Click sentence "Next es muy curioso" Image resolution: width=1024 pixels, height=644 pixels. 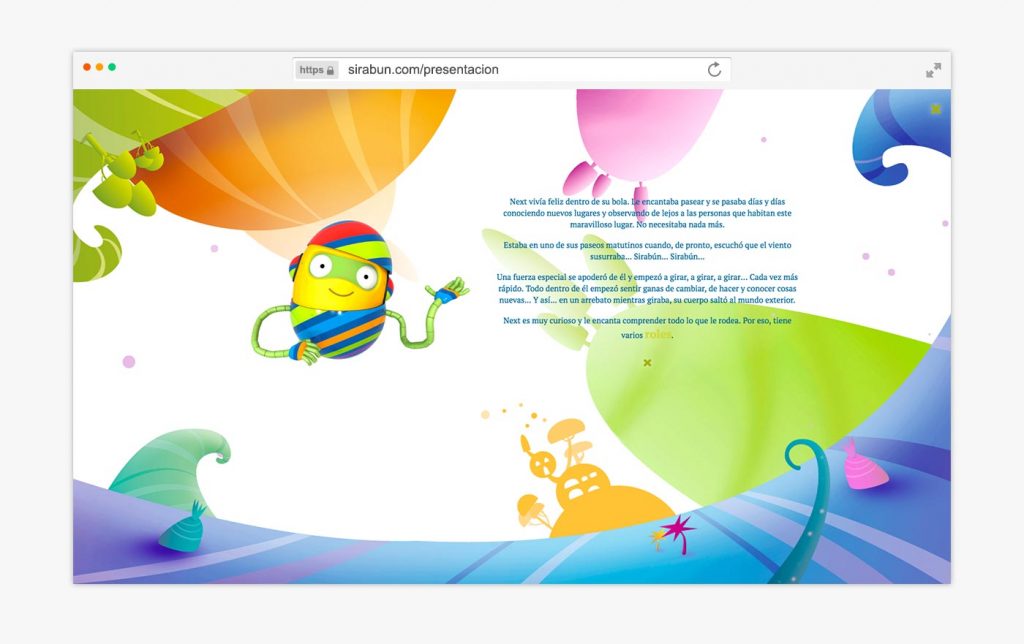[x=647, y=327]
